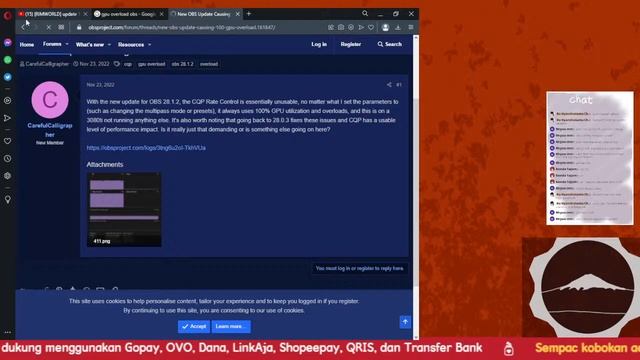Screen dimensions: 640x360
Task: Click the purple C user avatar
Action: tap(50, 100)
